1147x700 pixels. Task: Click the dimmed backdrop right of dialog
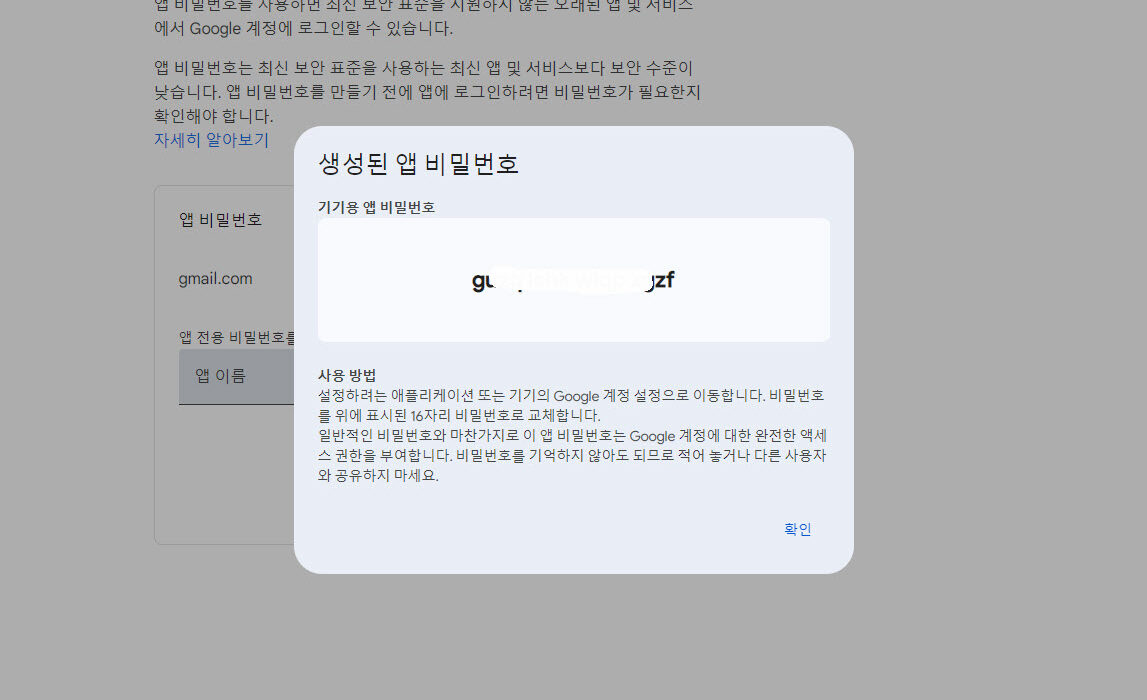[1000, 350]
